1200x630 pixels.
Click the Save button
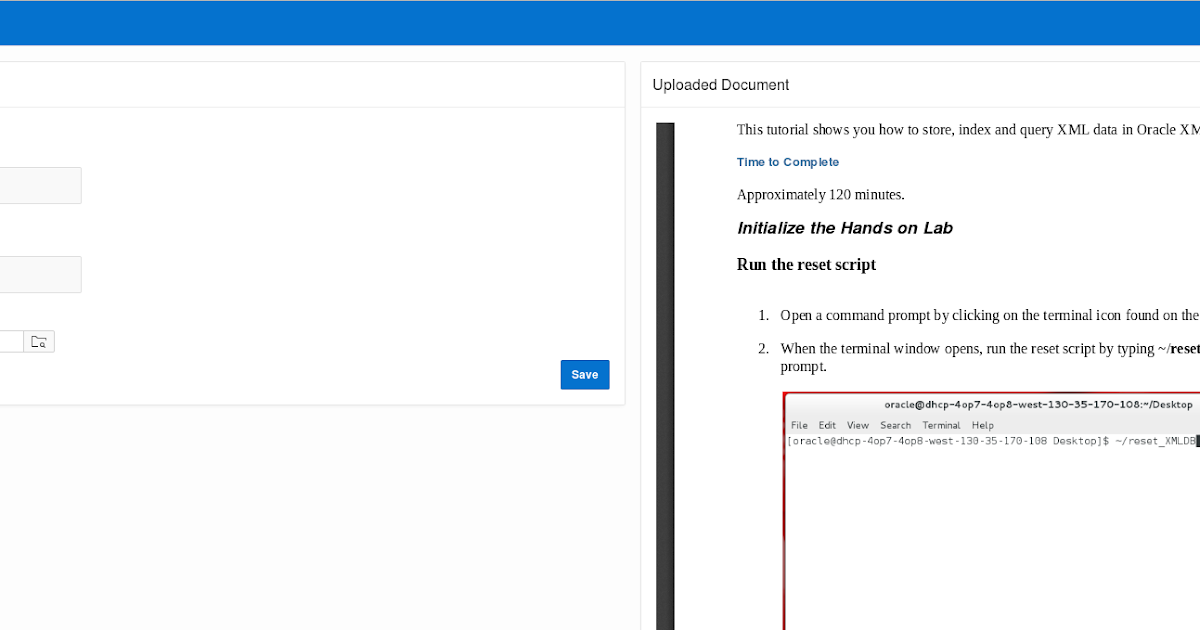[x=584, y=374]
